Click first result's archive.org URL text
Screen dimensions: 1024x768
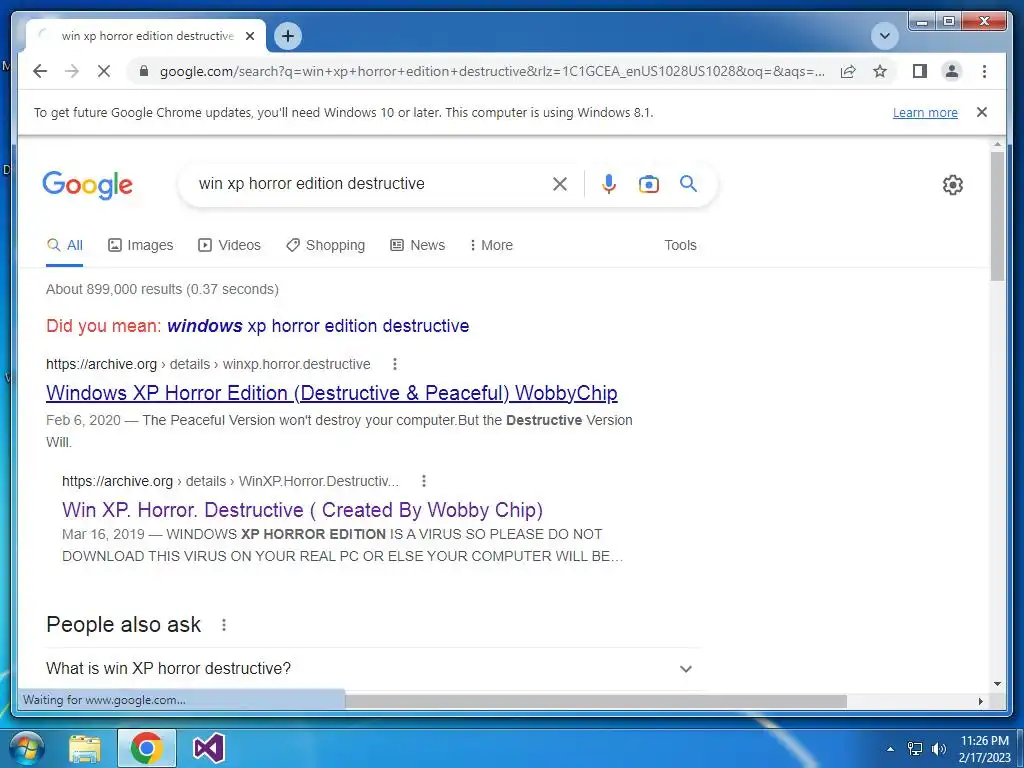(x=208, y=364)
